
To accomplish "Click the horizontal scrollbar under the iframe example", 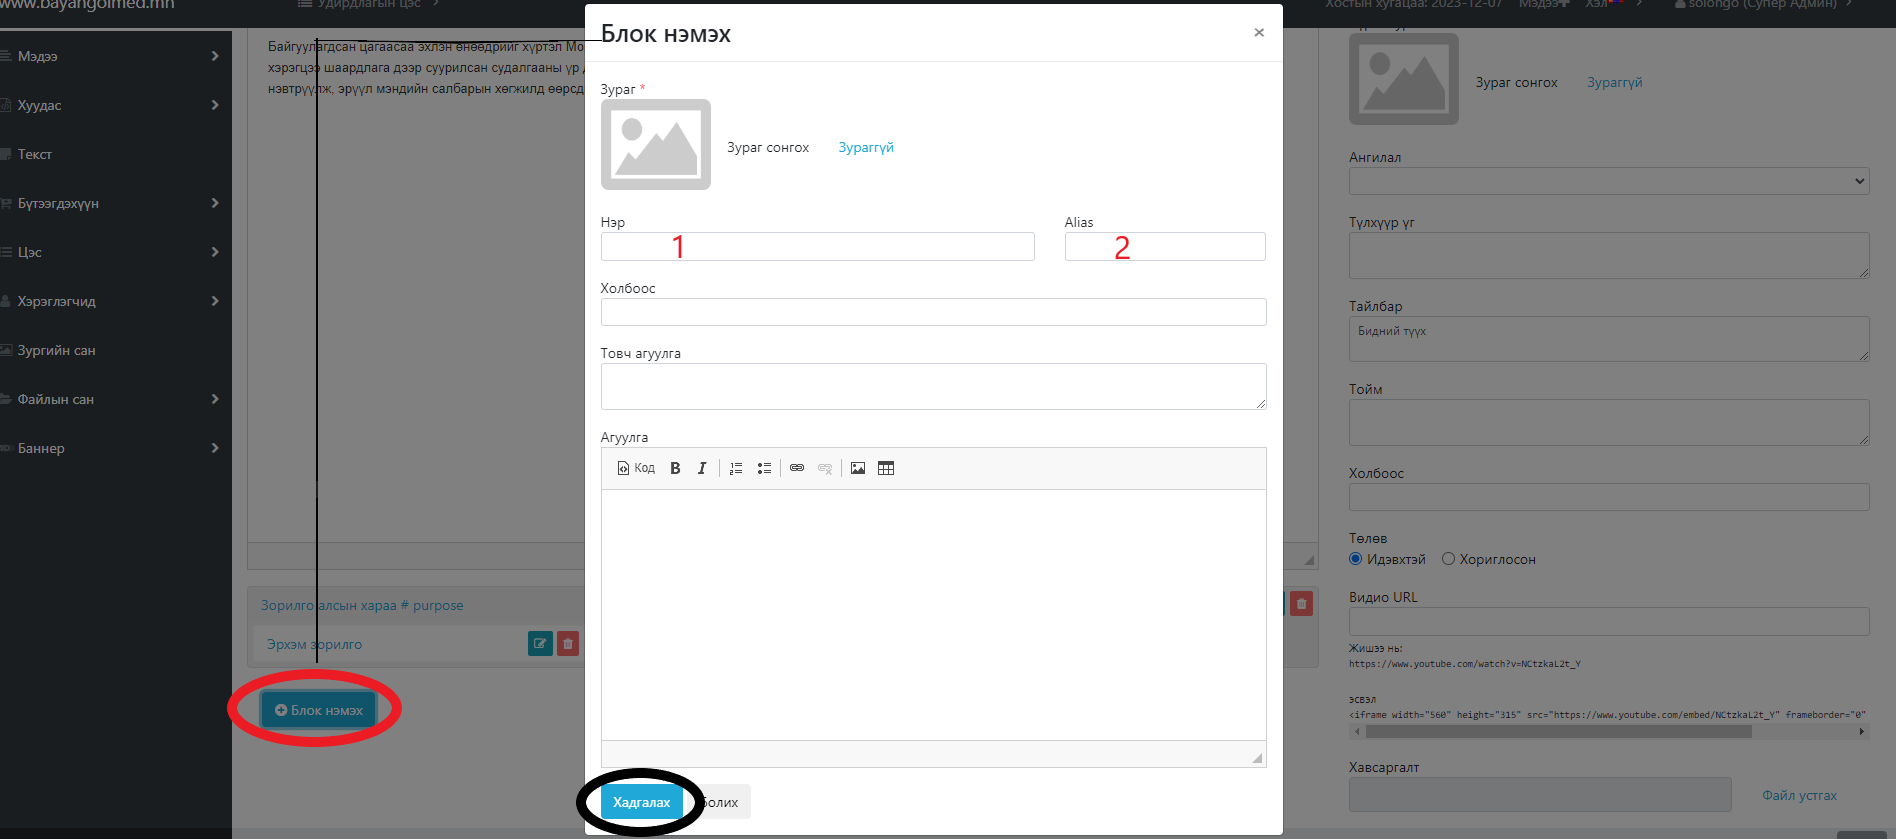I will click(1558, 732).
